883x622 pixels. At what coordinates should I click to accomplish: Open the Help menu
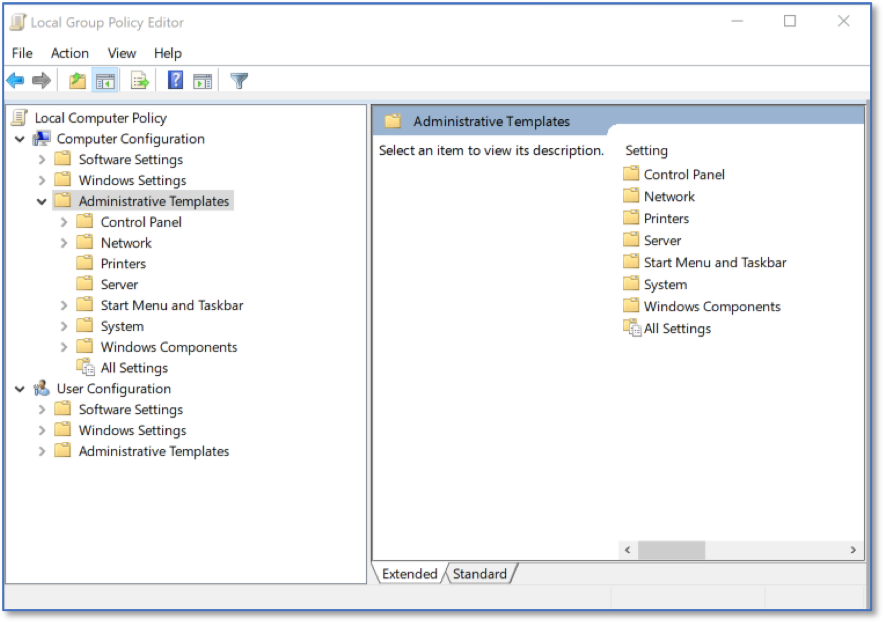(x=168, y=53)
